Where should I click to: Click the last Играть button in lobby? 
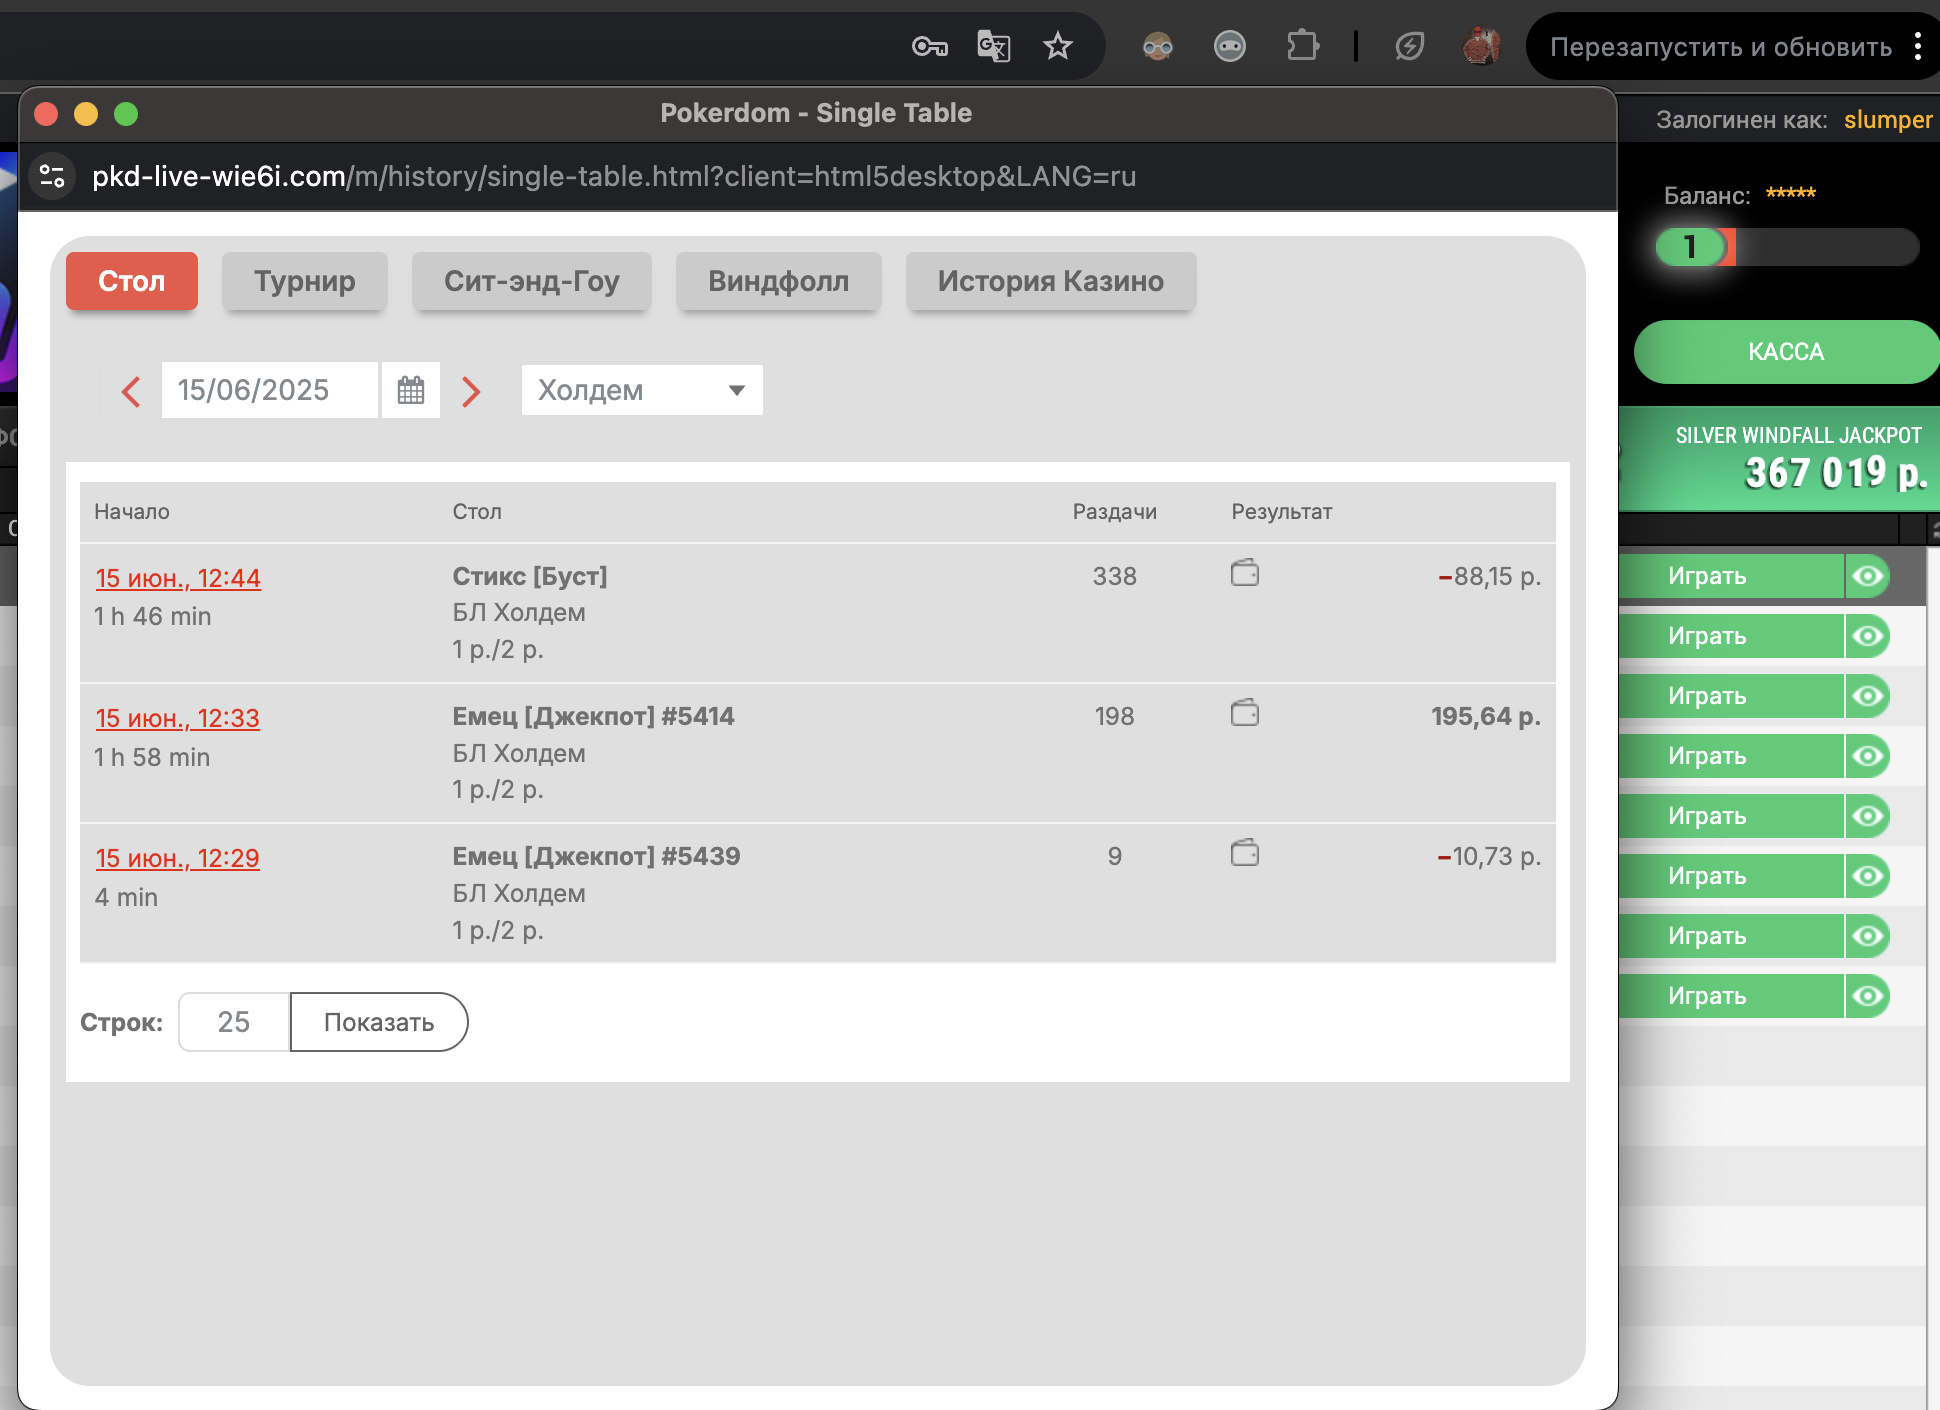click(x=1731, y=996)
